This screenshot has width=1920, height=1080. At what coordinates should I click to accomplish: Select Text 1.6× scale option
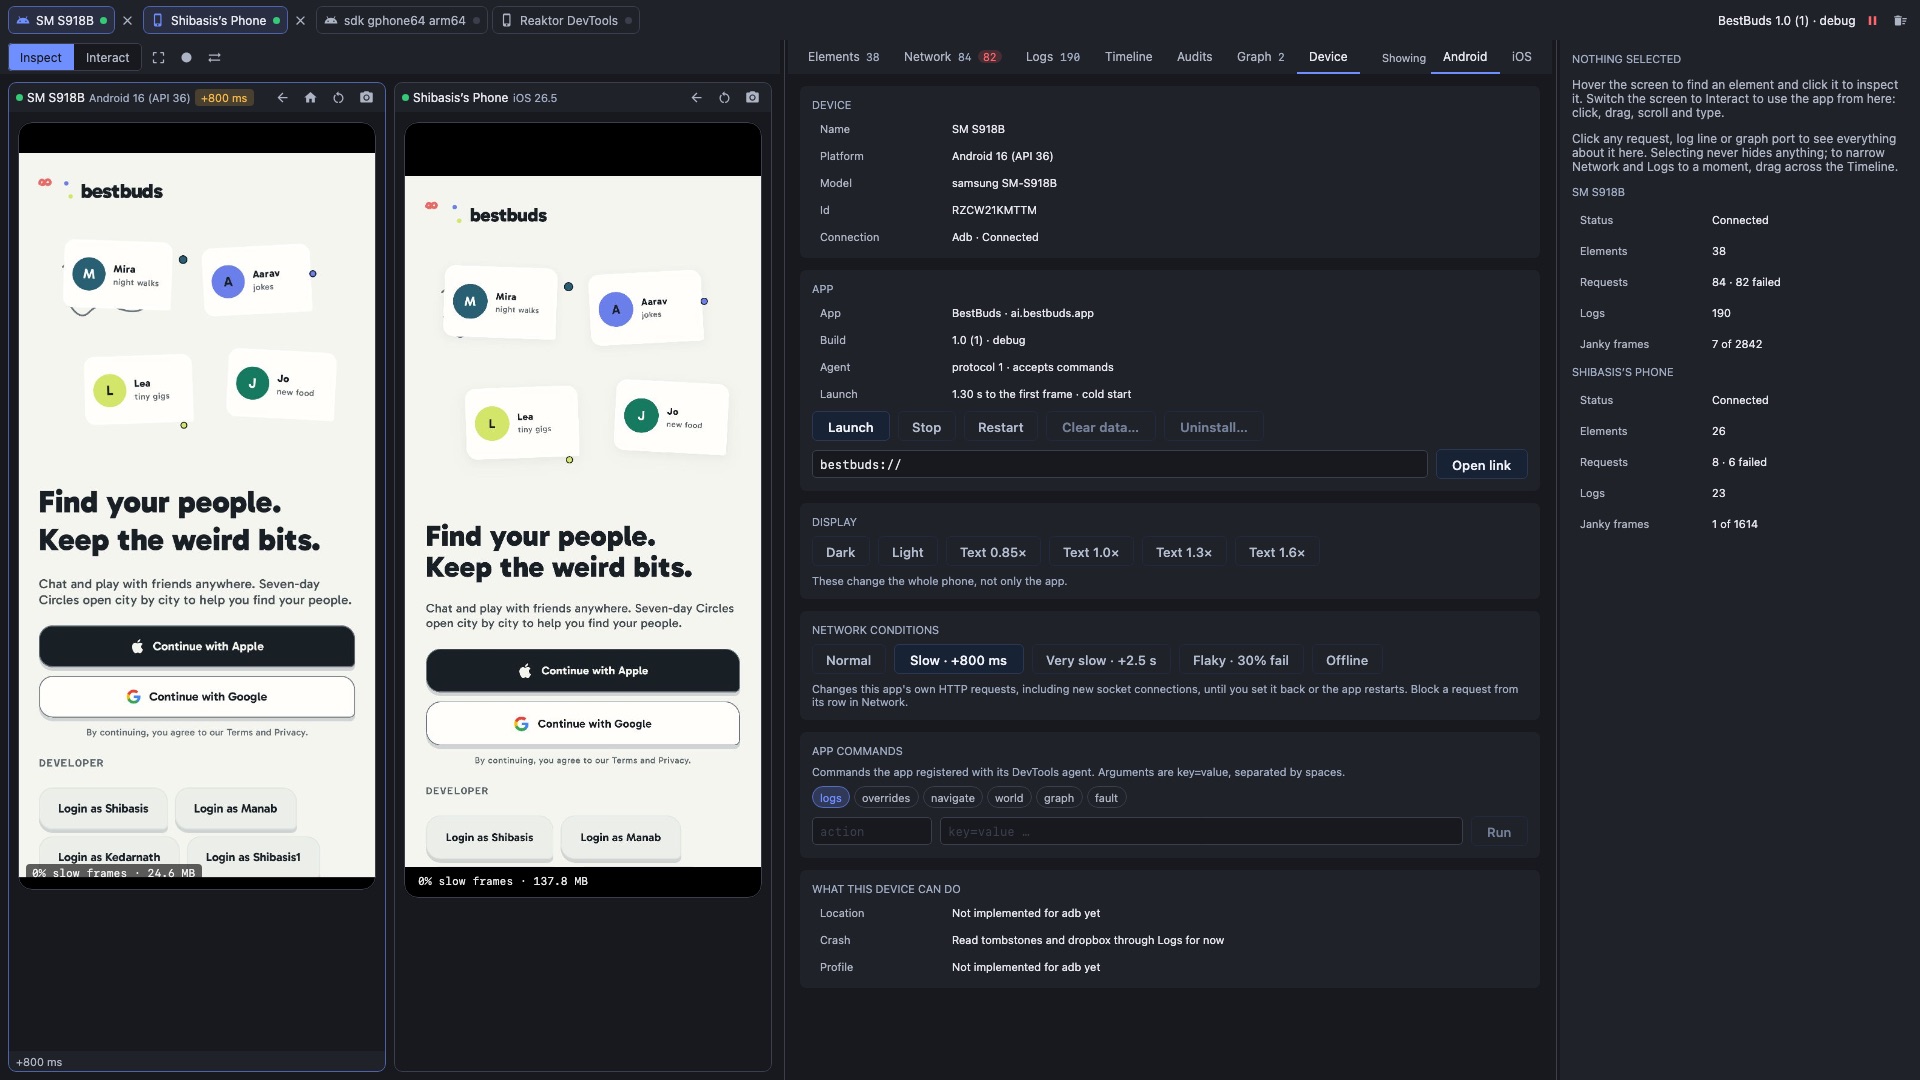(1276, 552)
